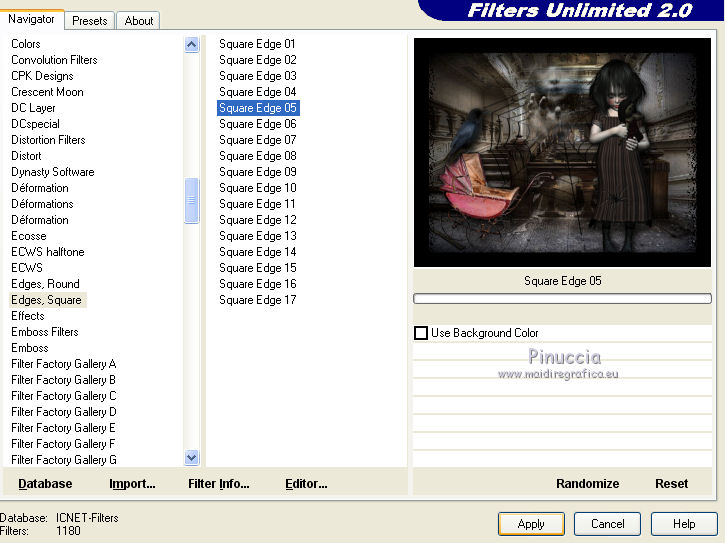Select Square Edge 12 filter
This screenshot has width=725, height=543.
pos(258,220)
